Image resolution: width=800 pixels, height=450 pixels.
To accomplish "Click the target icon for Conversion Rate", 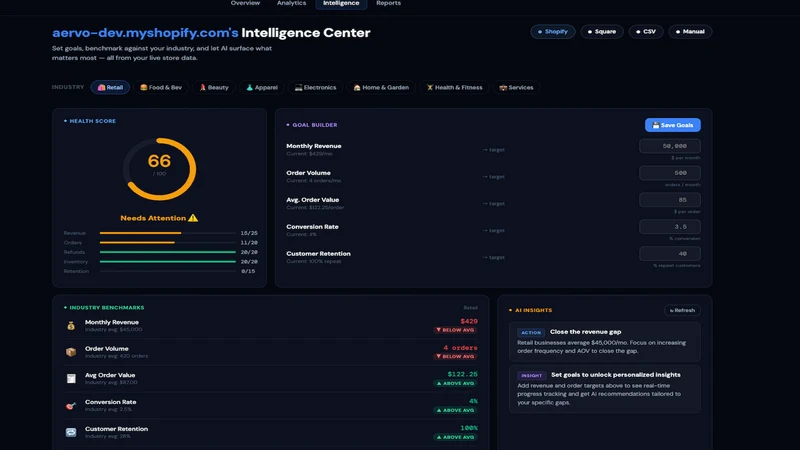I will click(x=71, y=406).
